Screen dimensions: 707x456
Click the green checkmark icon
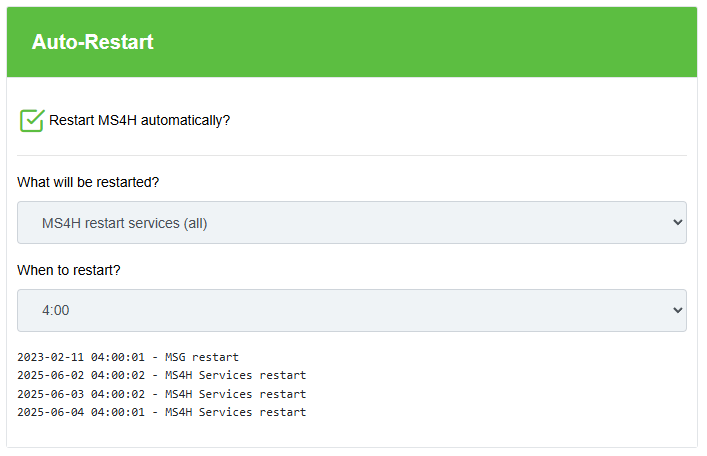[x=33, y=119]
